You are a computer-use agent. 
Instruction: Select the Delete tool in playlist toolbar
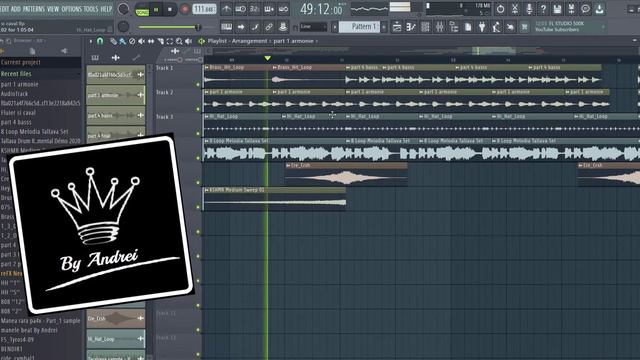pos(132,41)
